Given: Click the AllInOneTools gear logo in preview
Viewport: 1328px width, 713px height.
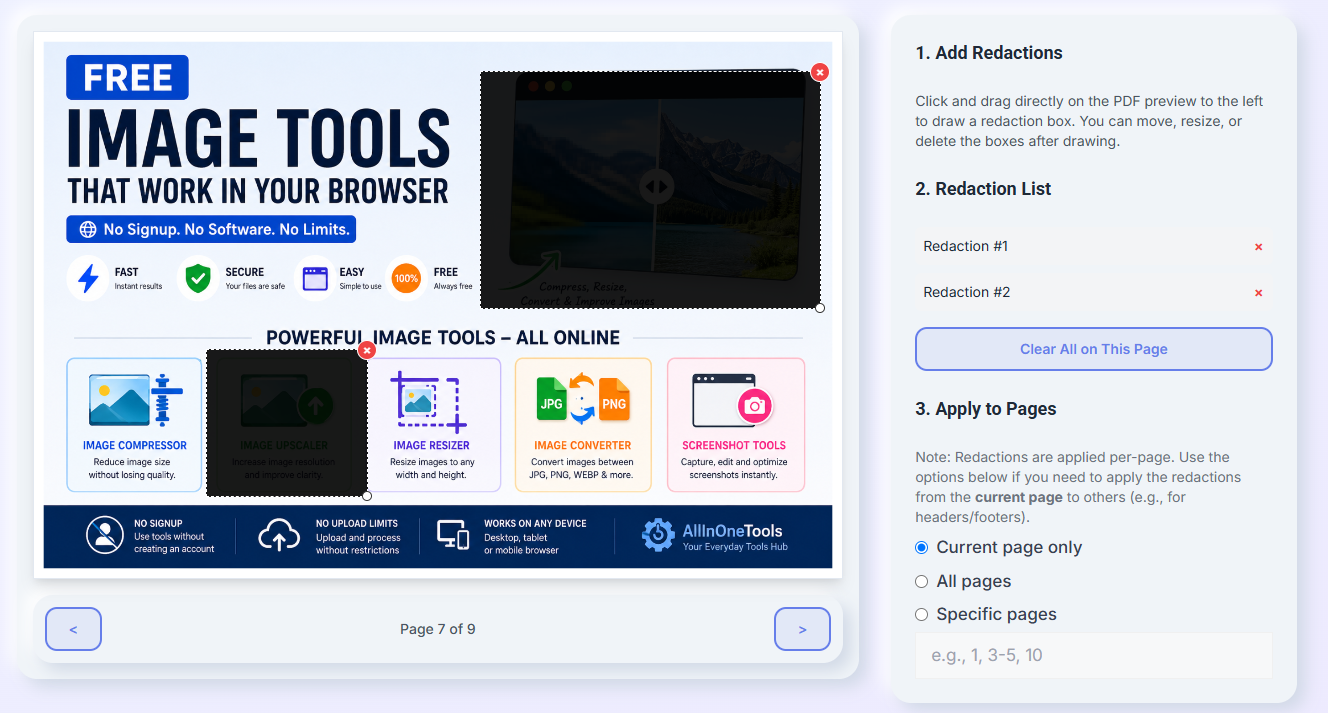Looking at the screenshot, I should 658,536.
